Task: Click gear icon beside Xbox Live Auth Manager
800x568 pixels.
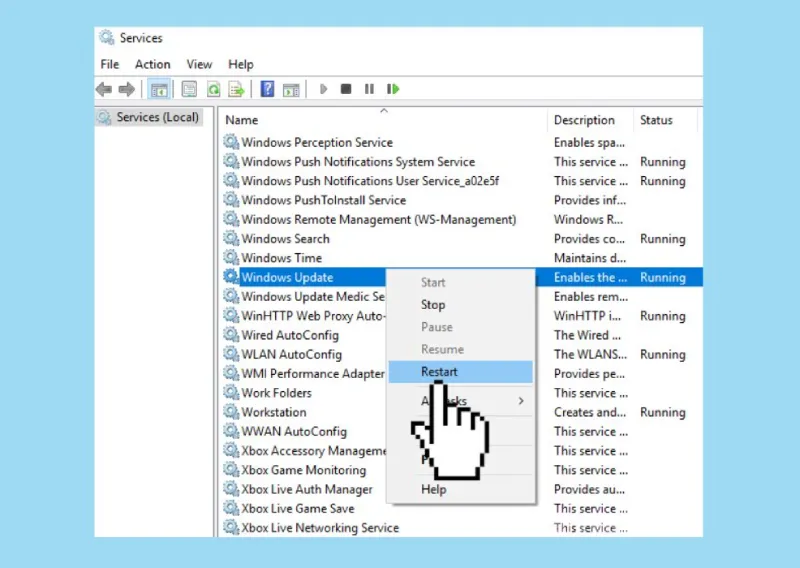Action: coord(231,488)
